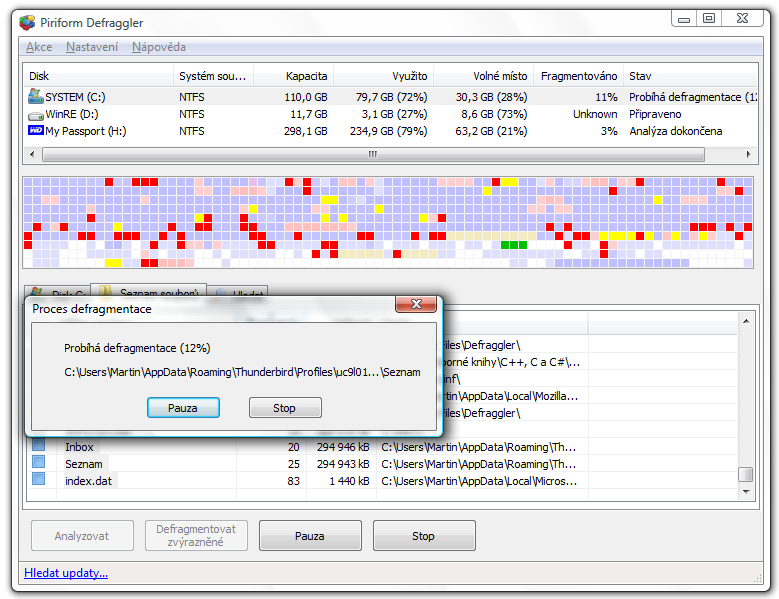Screen dimensions: 779x599
Task: Select the My Passport (H:) row name
Action: 86,131
